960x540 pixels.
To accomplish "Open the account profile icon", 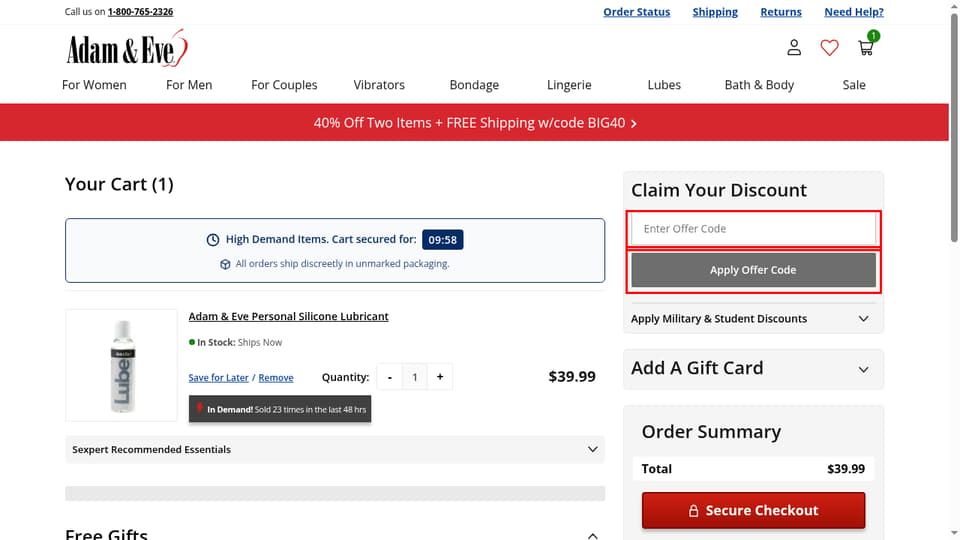I will (793, 48).
